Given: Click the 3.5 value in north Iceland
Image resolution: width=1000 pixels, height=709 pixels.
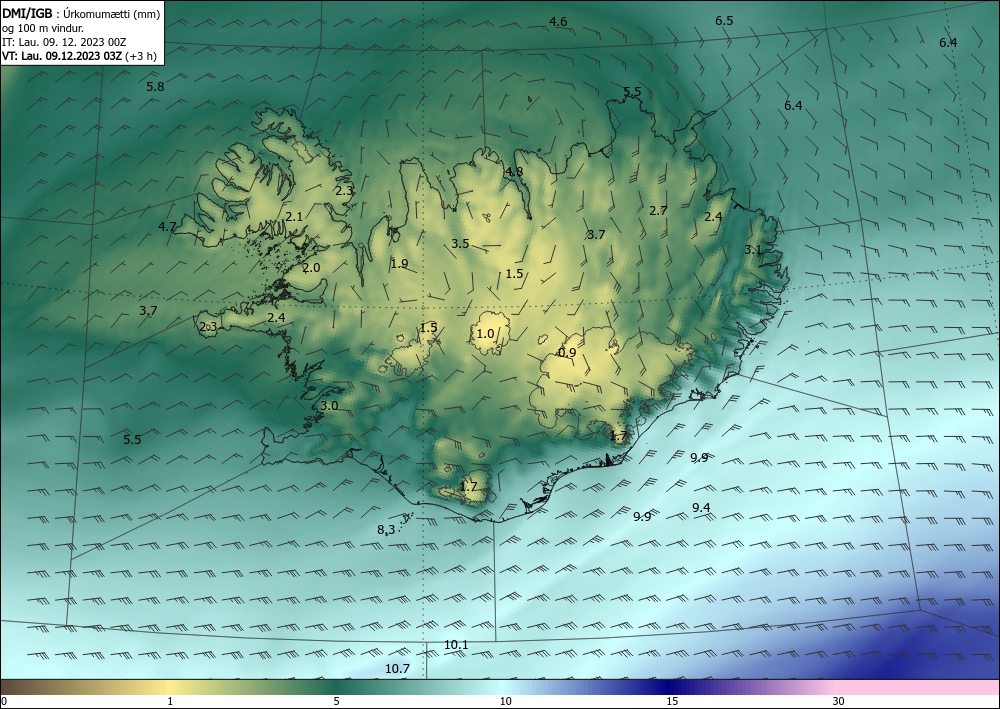Looking at the screenshot, I should coord(460,244).
